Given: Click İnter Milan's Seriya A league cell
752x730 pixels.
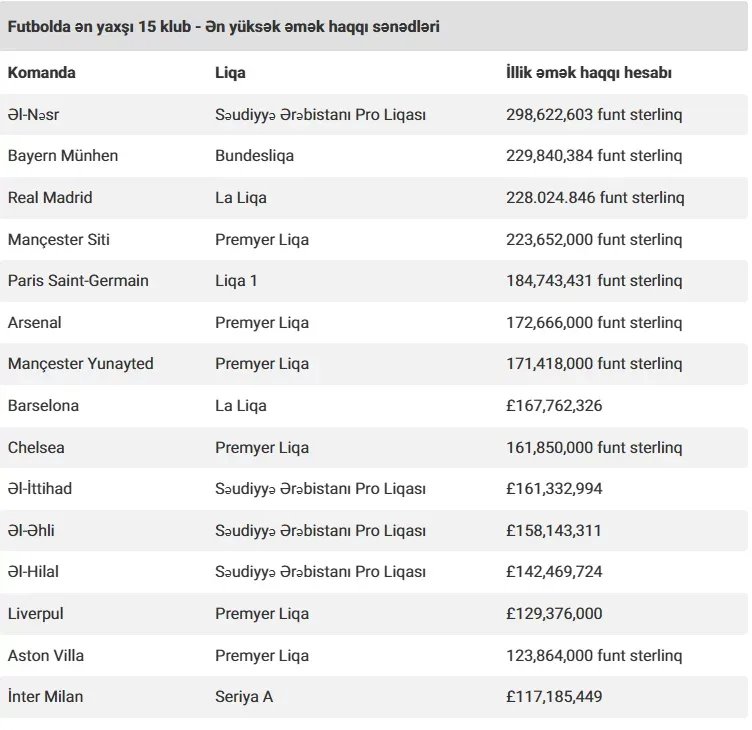Looking at the screenshot, I should coord(244,697).
